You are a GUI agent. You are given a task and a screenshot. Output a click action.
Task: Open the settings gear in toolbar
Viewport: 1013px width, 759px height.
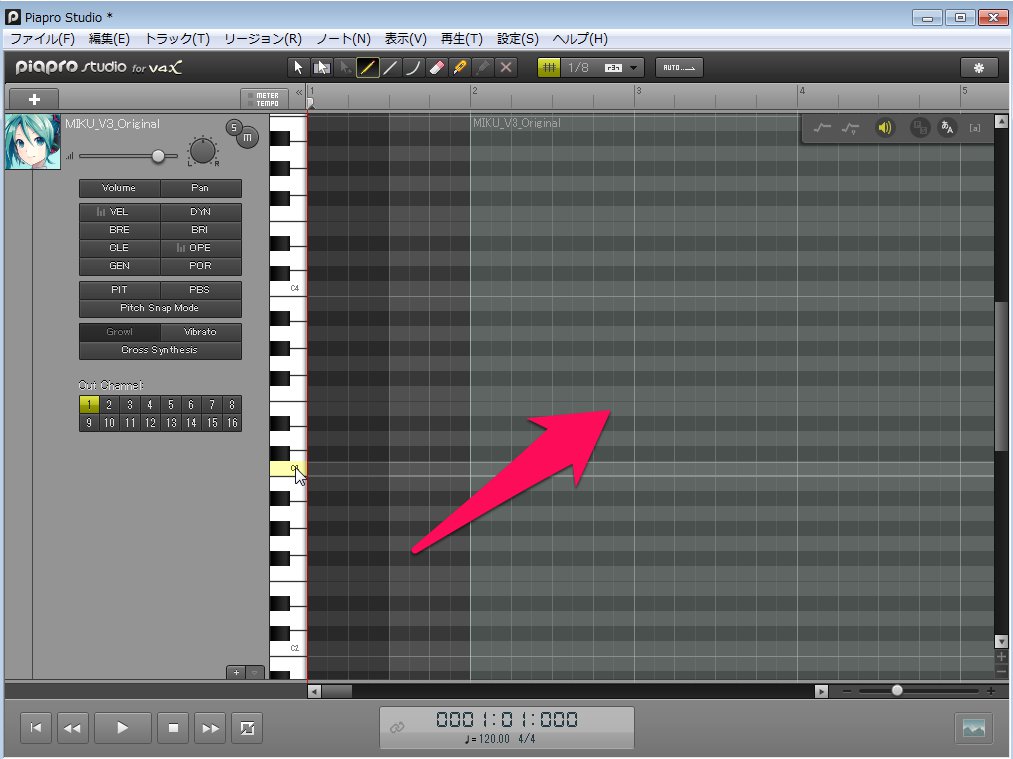pos(979,68)
